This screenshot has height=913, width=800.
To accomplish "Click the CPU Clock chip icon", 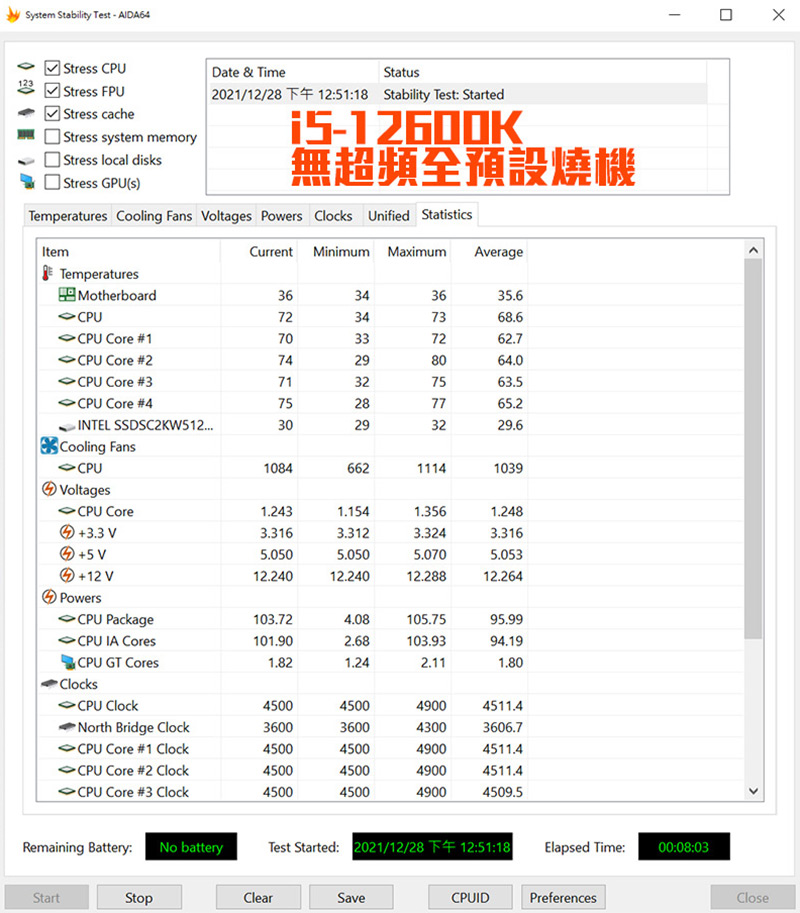I will 68,705.
